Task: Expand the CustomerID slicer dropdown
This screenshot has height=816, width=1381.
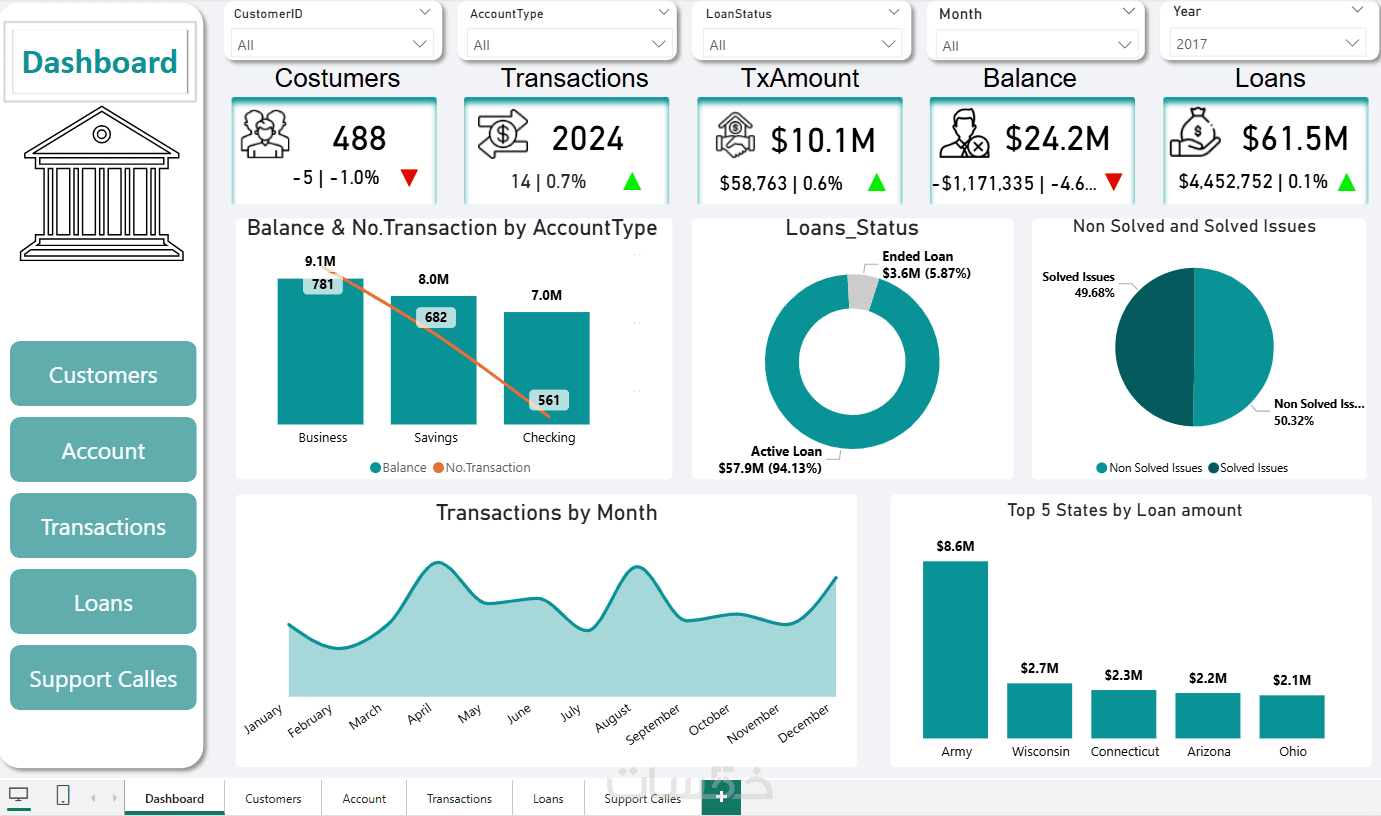Action: coord(425,12)
